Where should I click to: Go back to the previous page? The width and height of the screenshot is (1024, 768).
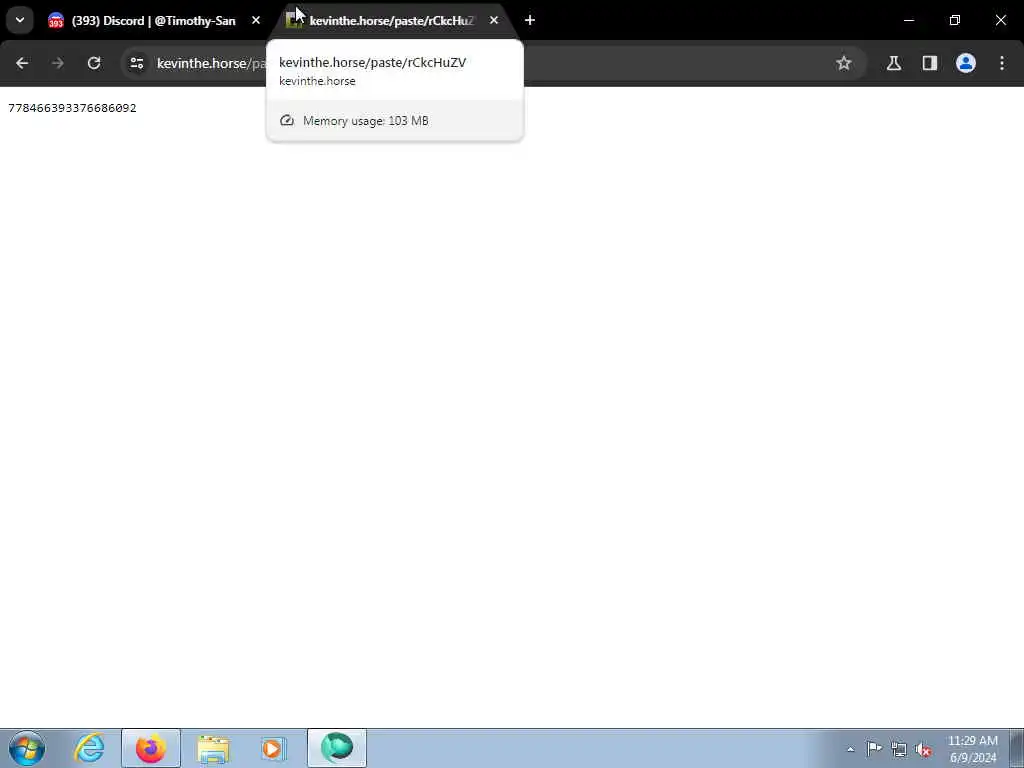(x=22, y=63)
